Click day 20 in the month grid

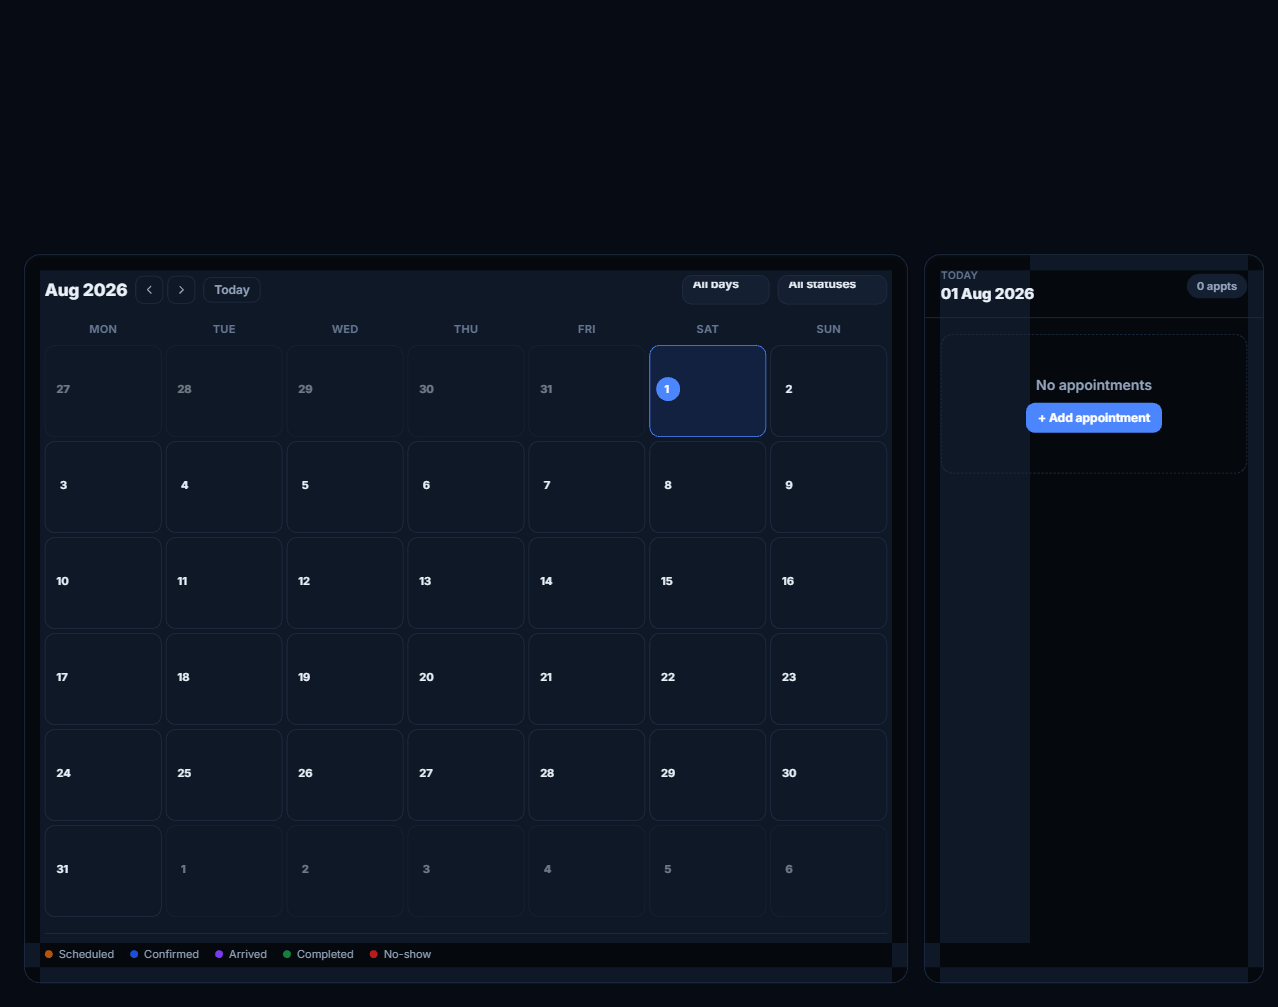pos(466,679)
